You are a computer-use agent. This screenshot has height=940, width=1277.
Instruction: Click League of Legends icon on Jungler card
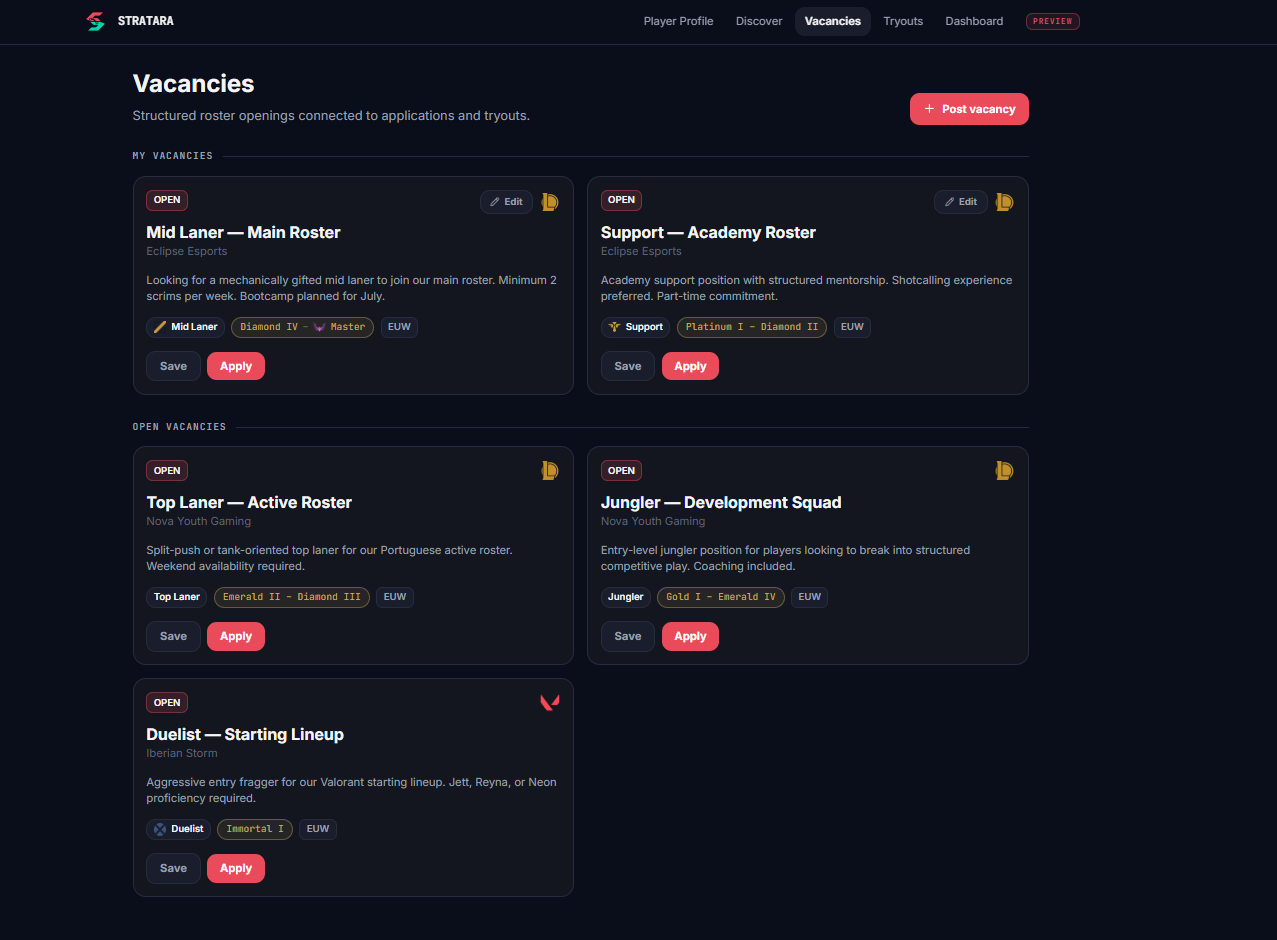pos(1004,470)
